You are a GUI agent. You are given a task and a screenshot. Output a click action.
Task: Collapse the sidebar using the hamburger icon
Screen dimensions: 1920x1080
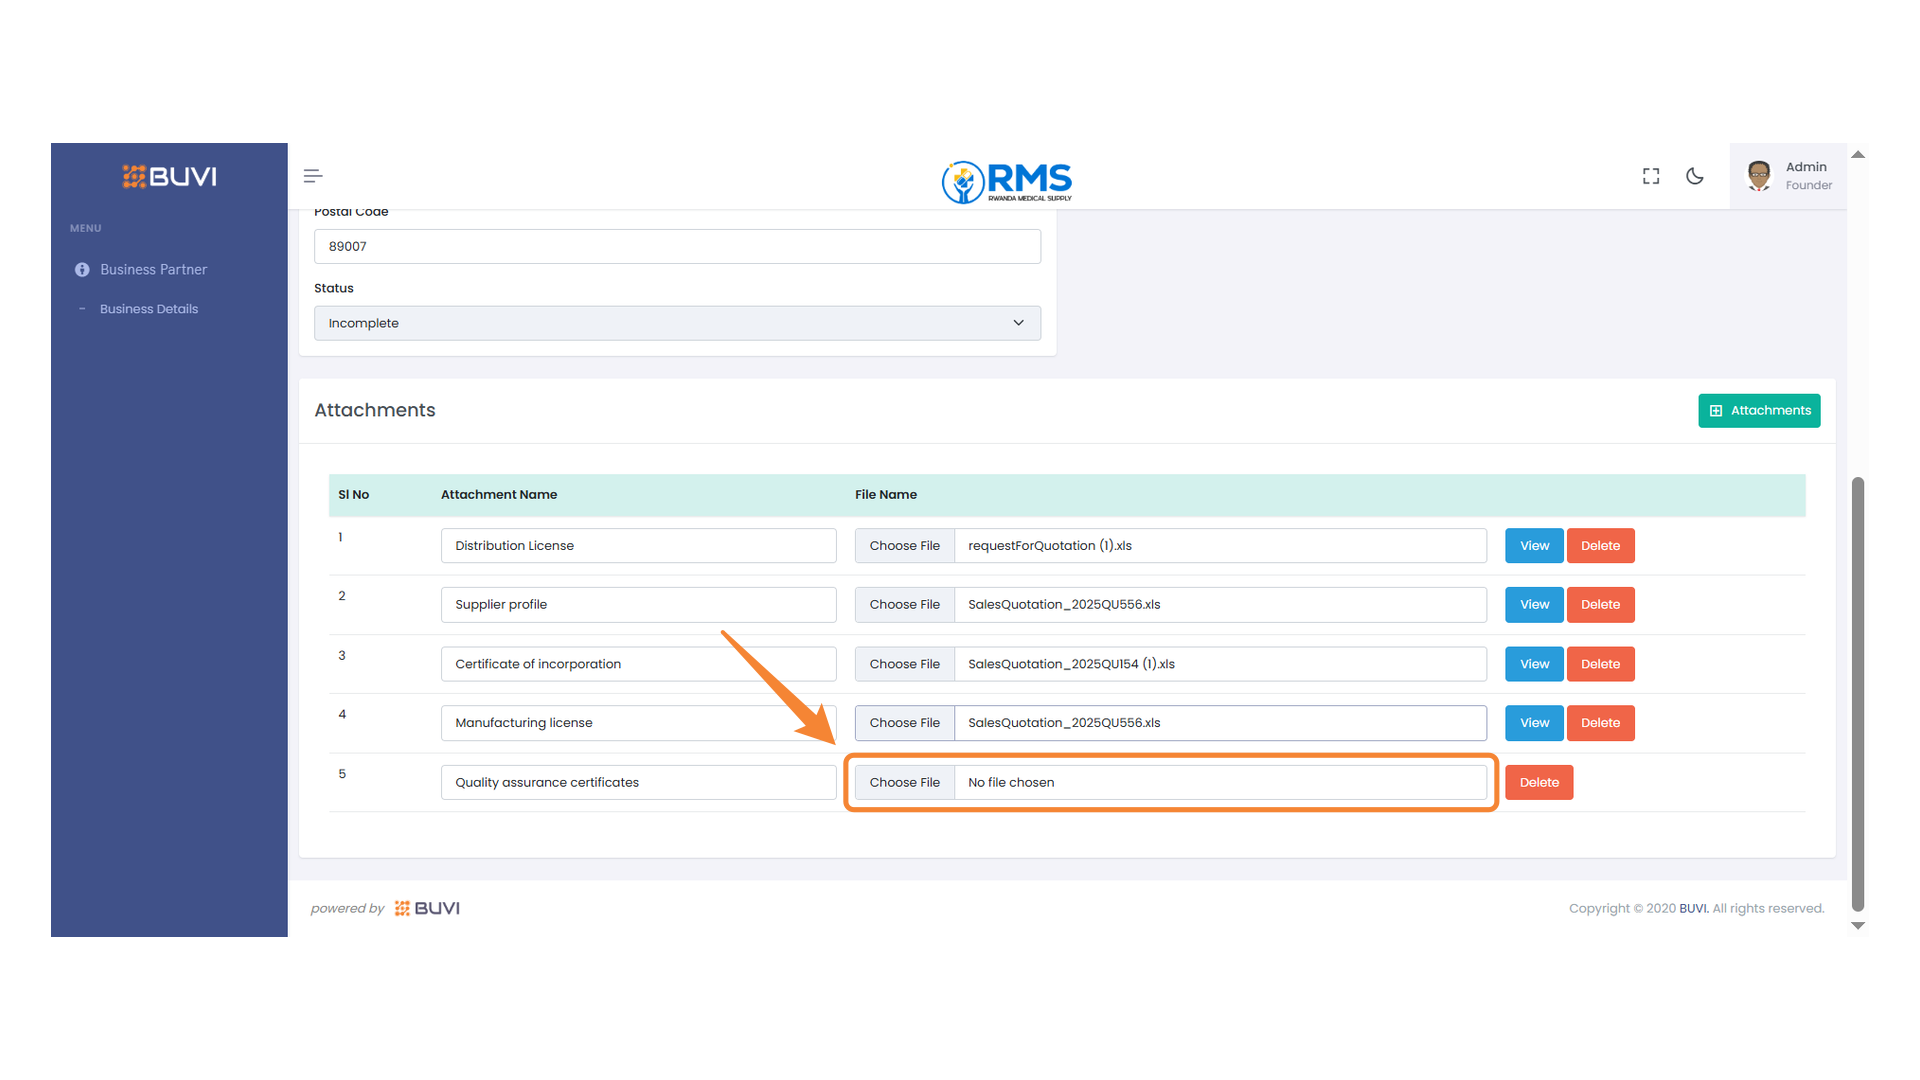click(312, 175)
